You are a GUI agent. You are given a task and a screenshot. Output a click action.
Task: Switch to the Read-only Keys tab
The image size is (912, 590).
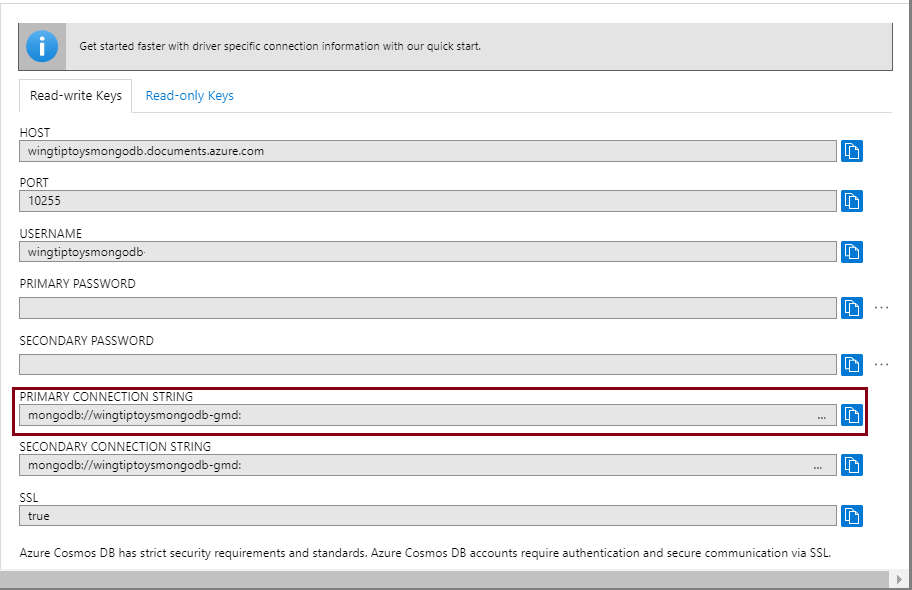189,95
